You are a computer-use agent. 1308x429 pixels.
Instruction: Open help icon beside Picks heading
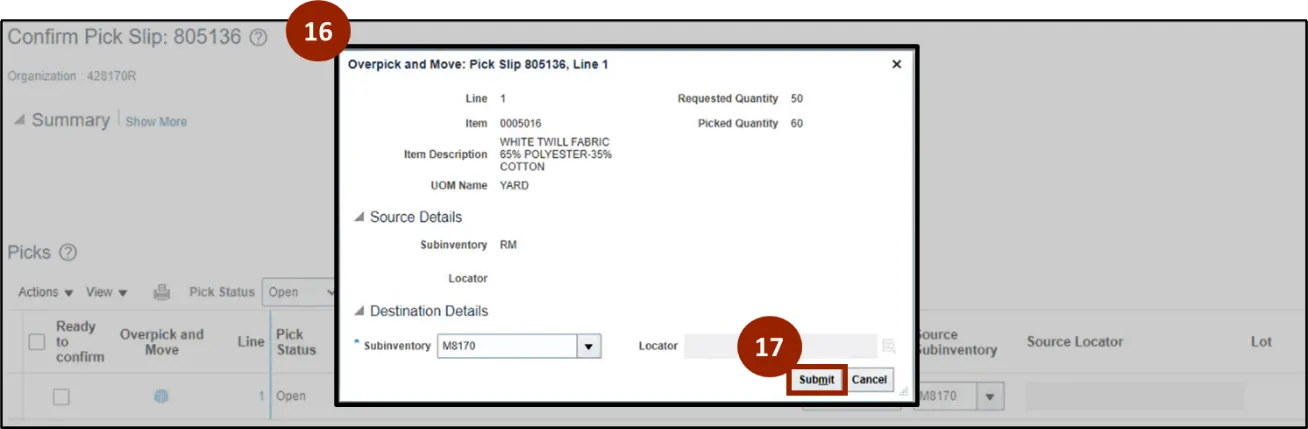(x=68, y=252)
